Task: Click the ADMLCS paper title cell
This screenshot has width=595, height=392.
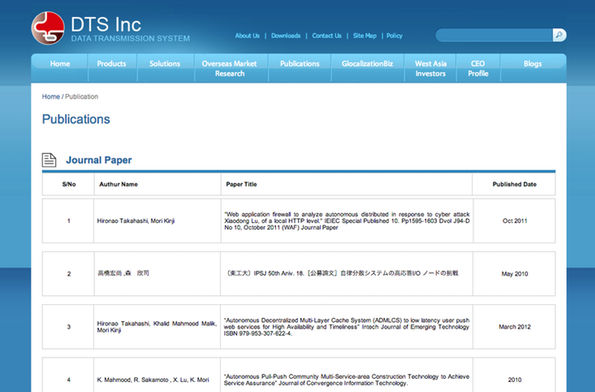Action: 346,327
